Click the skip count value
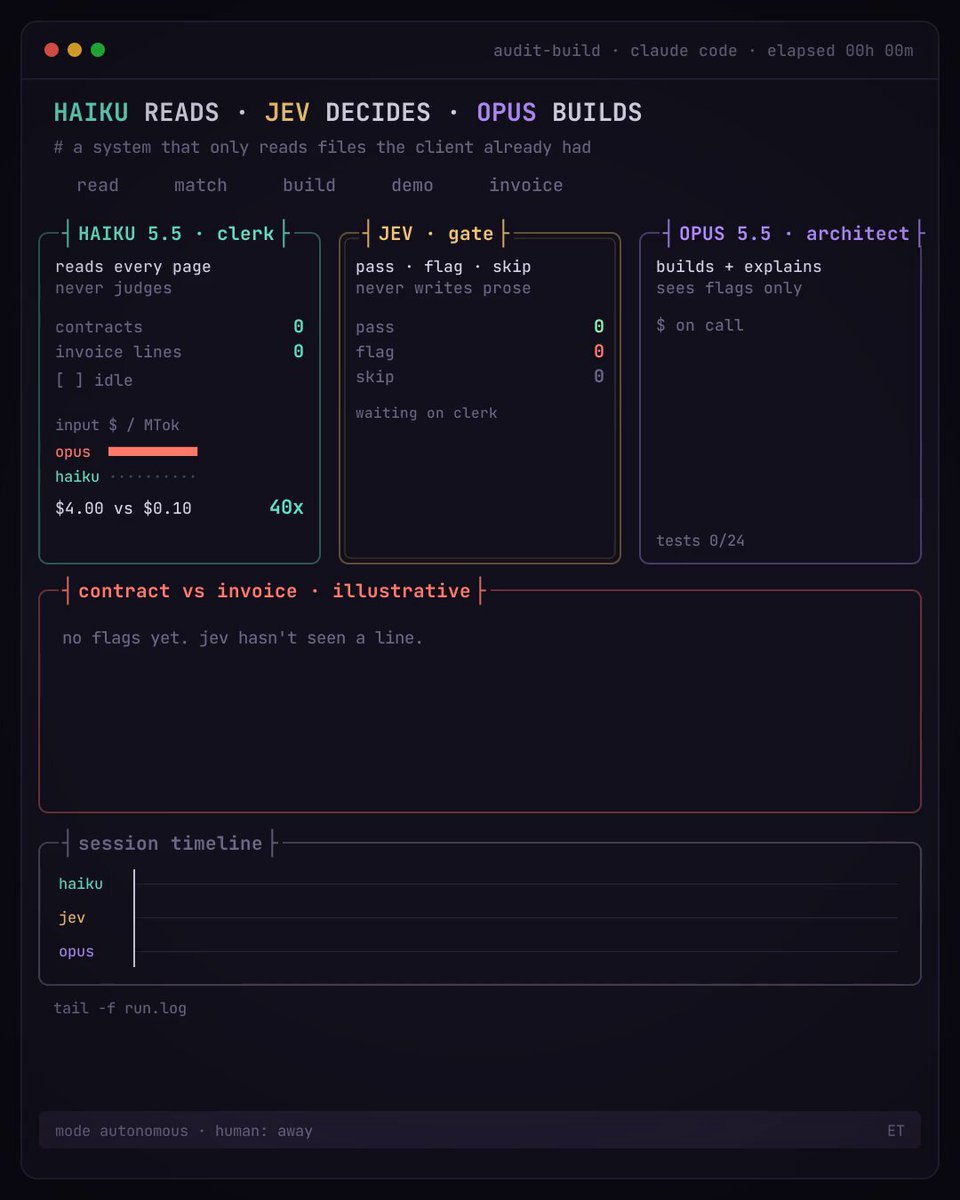This screenshot has width=960, height=1200. tap(598, 377)
